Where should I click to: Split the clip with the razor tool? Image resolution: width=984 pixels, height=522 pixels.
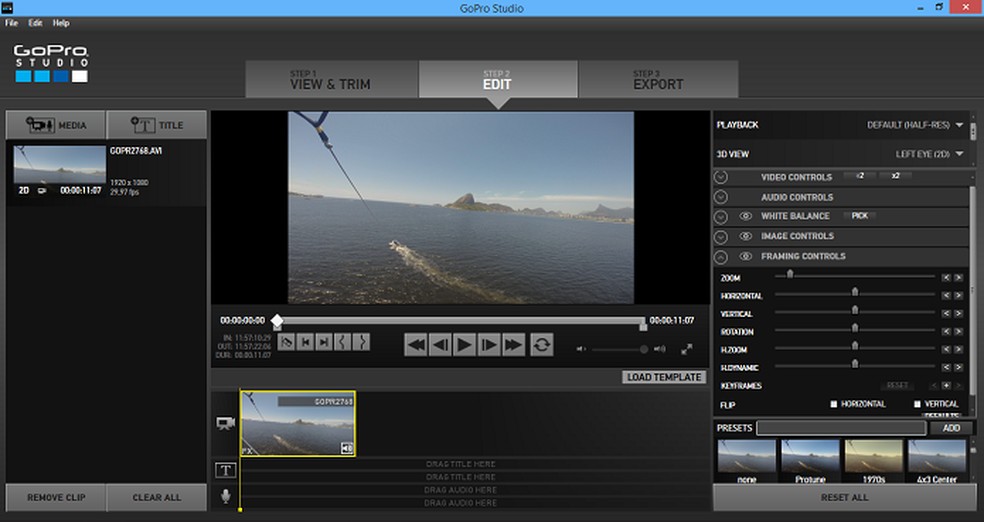[x=286, y=342]
